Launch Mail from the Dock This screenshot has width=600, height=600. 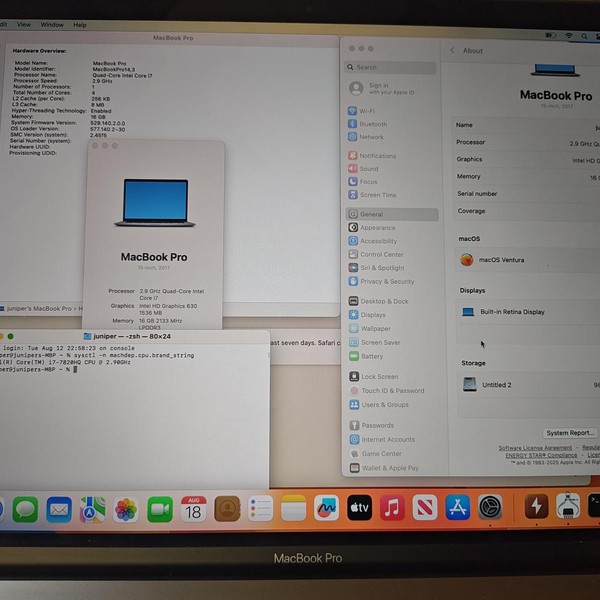pyautogui.click(x=59, y=509)
